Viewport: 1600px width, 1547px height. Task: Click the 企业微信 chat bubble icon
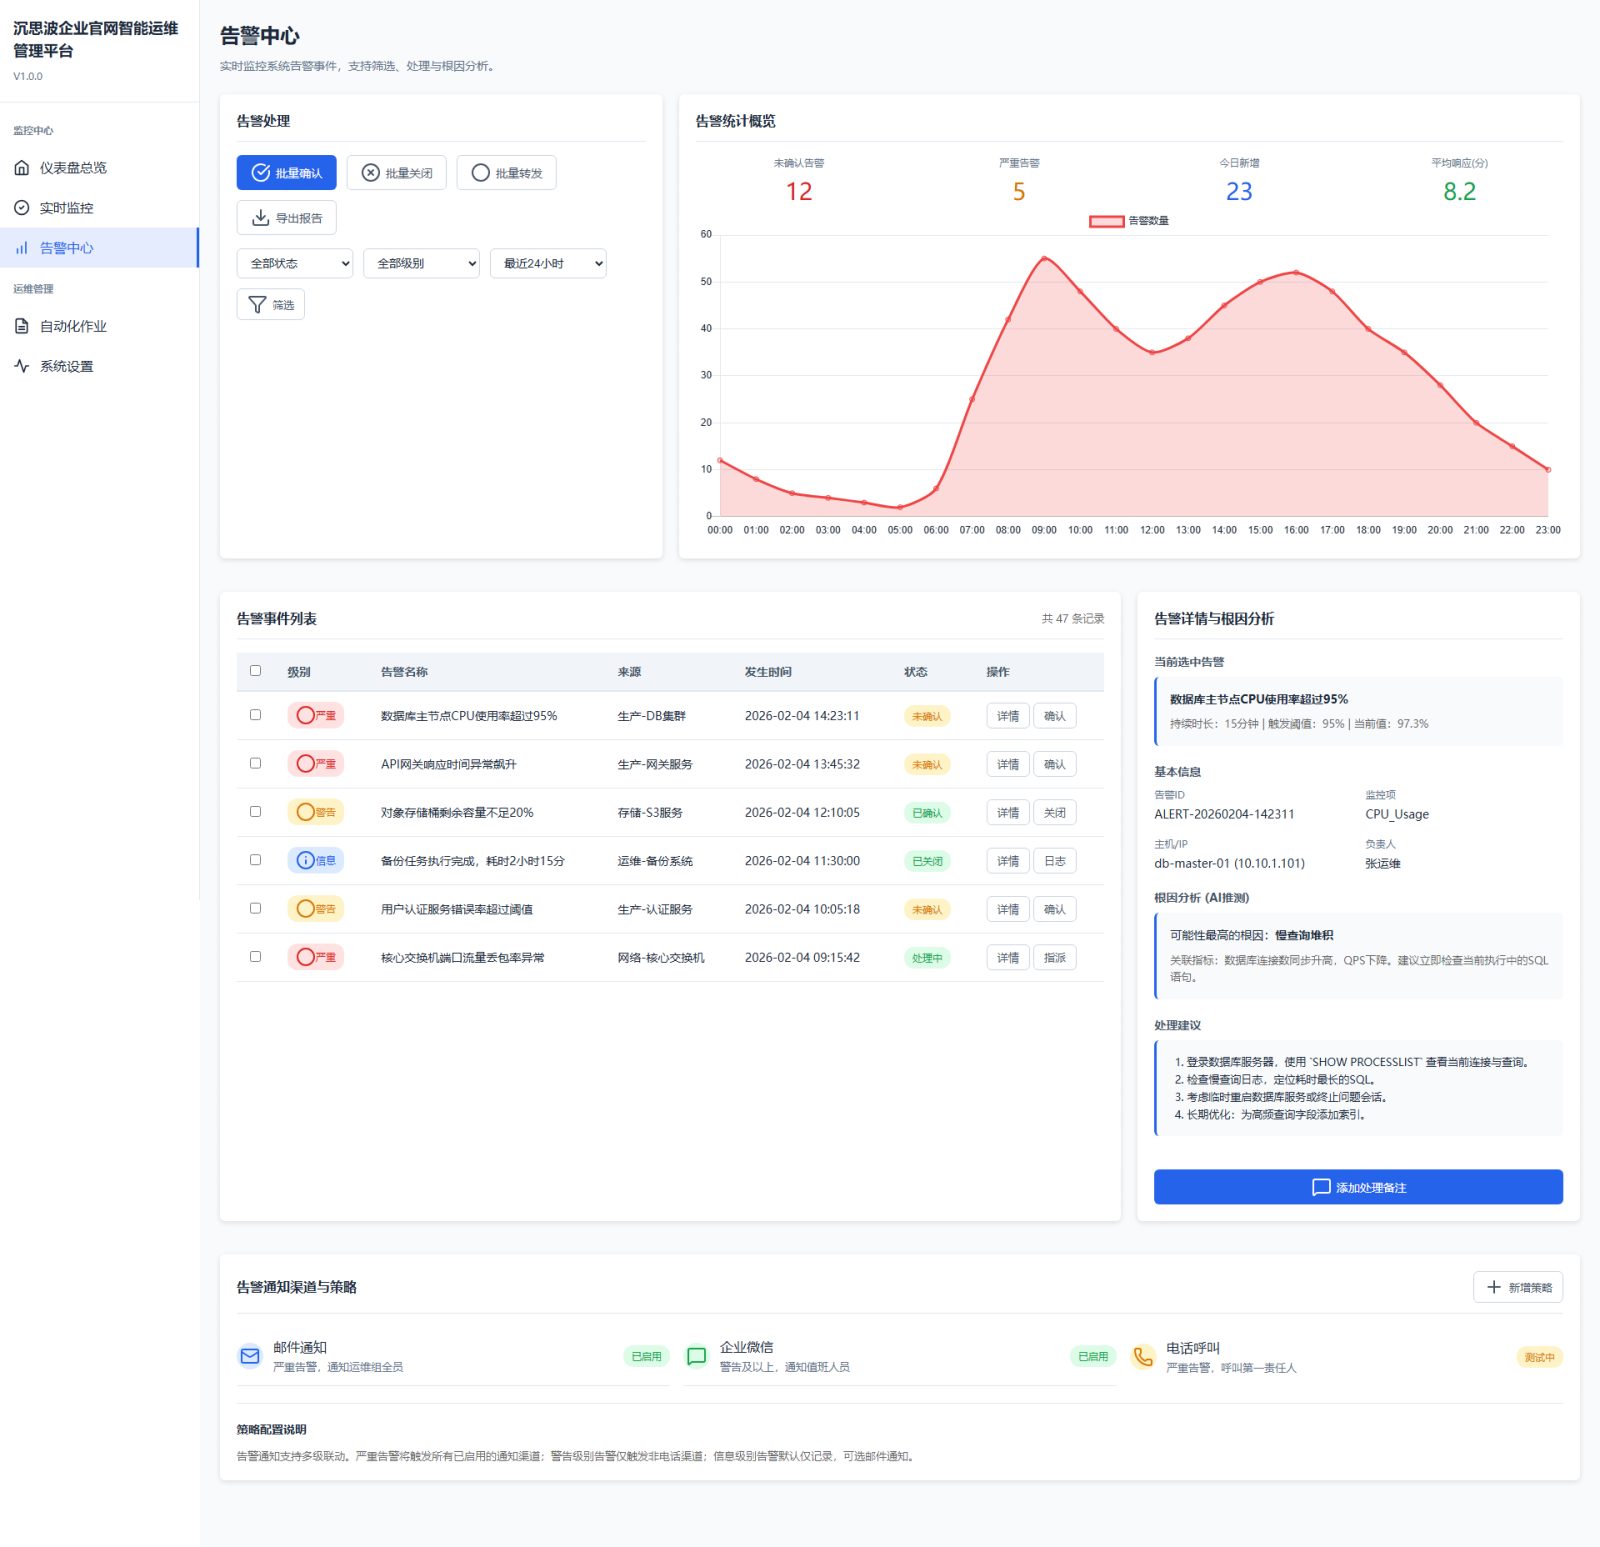click(x=696, y=1356)
